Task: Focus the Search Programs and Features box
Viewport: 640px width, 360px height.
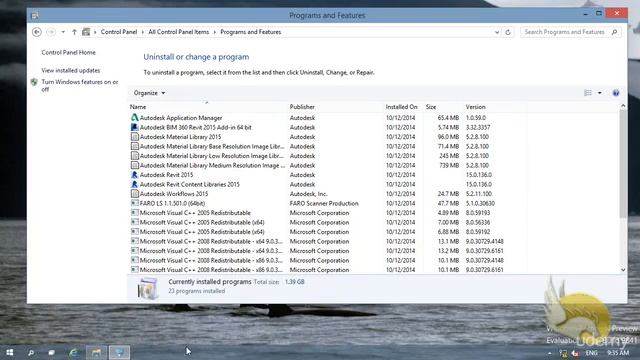Action: [571, 32]
